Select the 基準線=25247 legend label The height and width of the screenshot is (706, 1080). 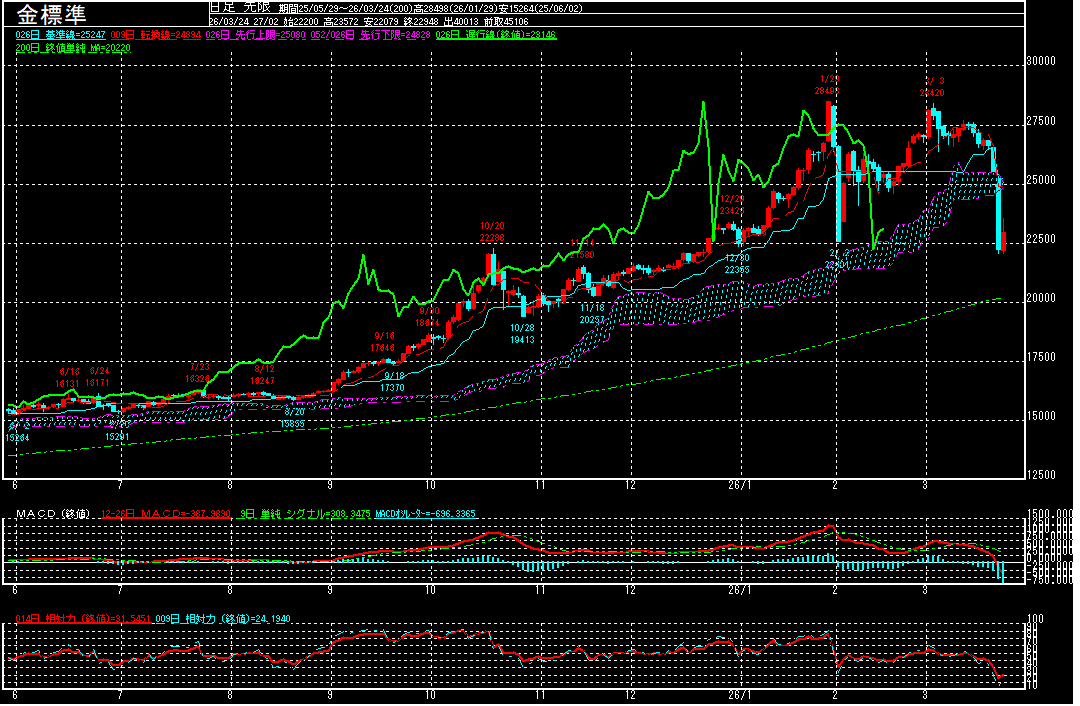(x=55, y=35)
